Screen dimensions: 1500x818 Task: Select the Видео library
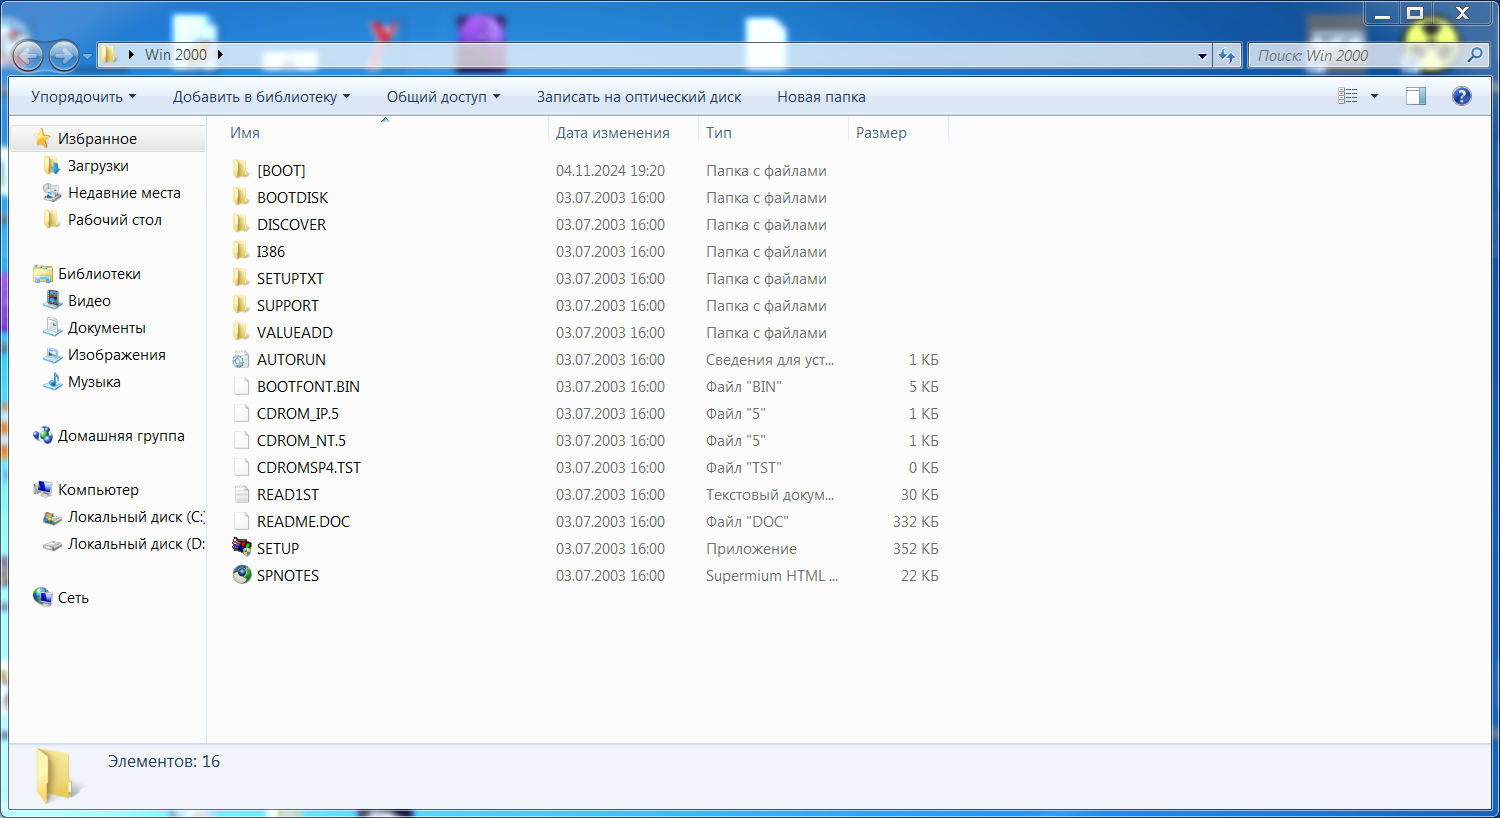(x=89, y=301)
